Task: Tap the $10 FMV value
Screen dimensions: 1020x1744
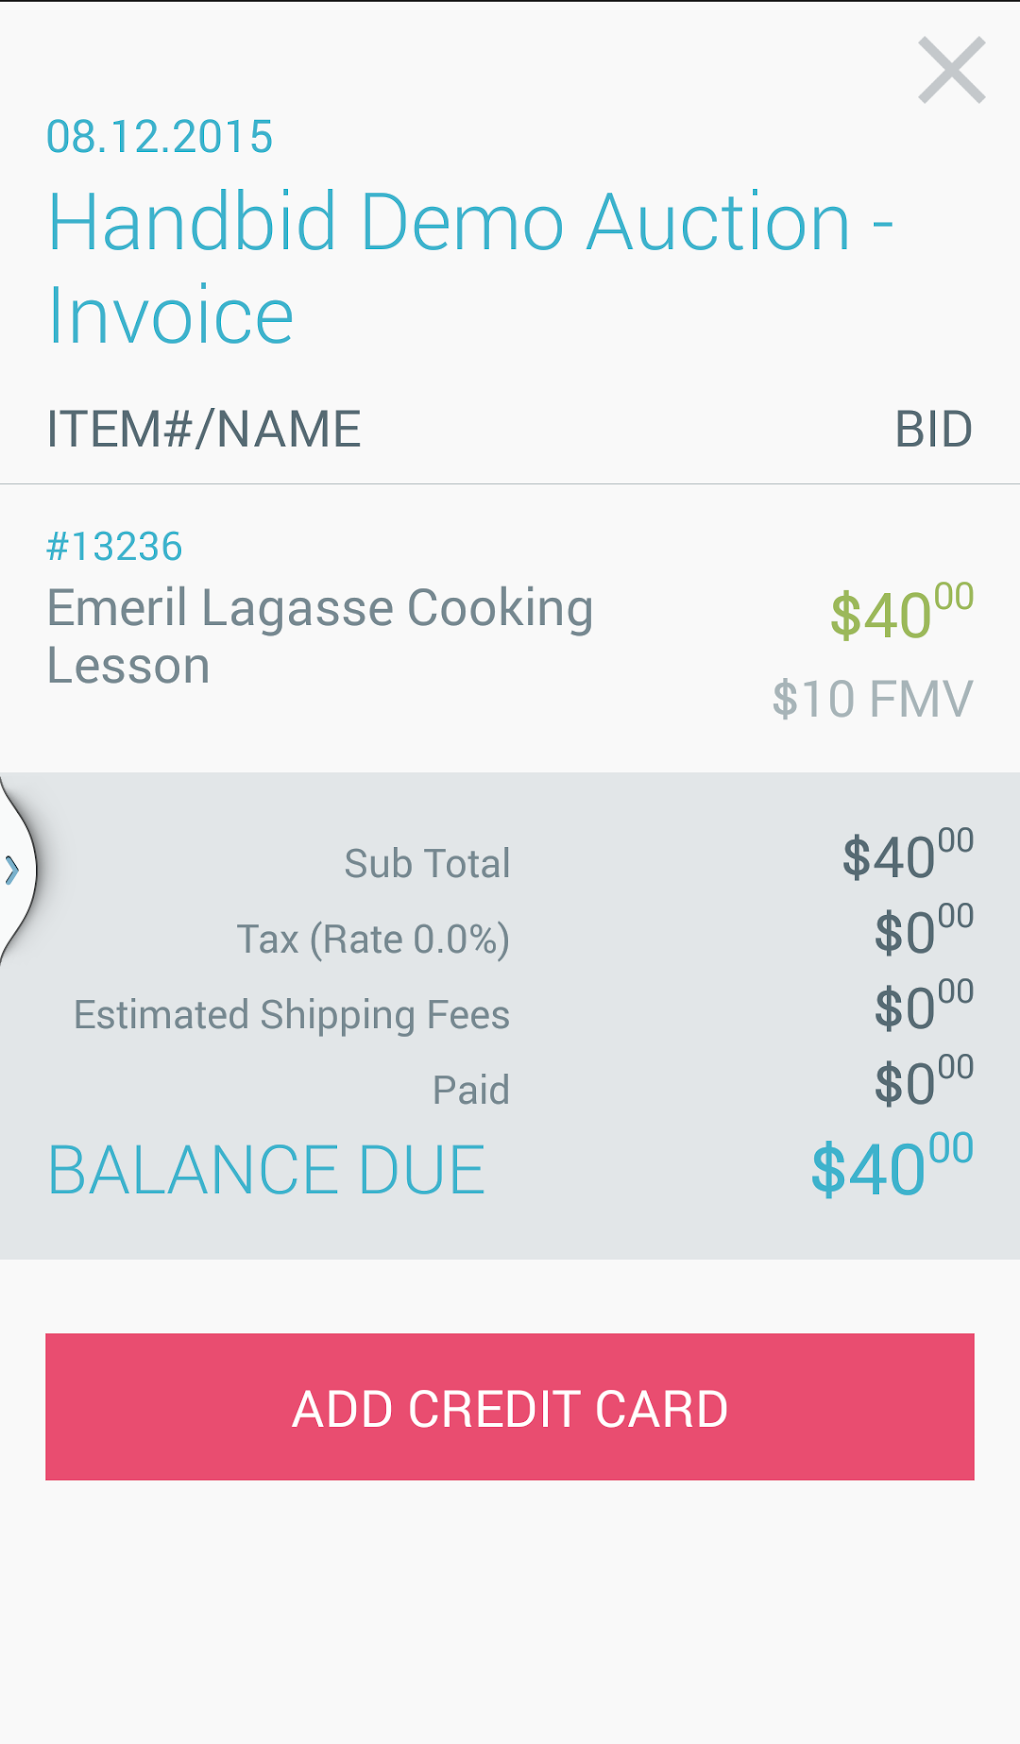Action: click(x=872, y=698)
